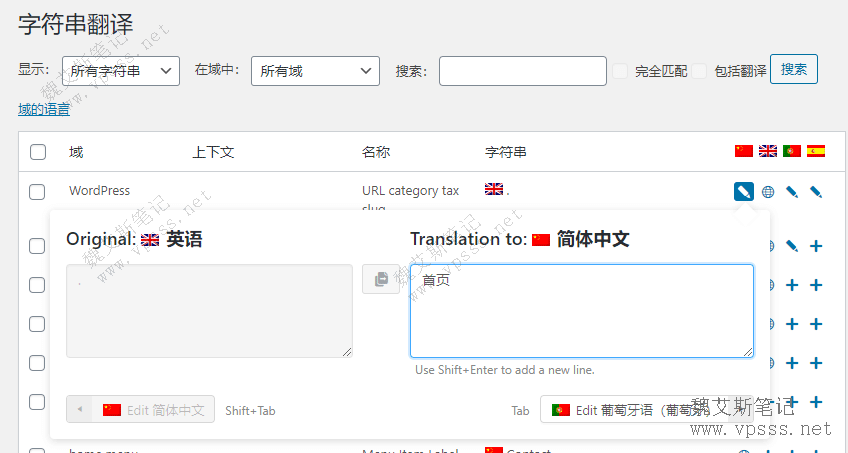
Task: Click the globe icon in WordPress row
Action: pos(768,191)
